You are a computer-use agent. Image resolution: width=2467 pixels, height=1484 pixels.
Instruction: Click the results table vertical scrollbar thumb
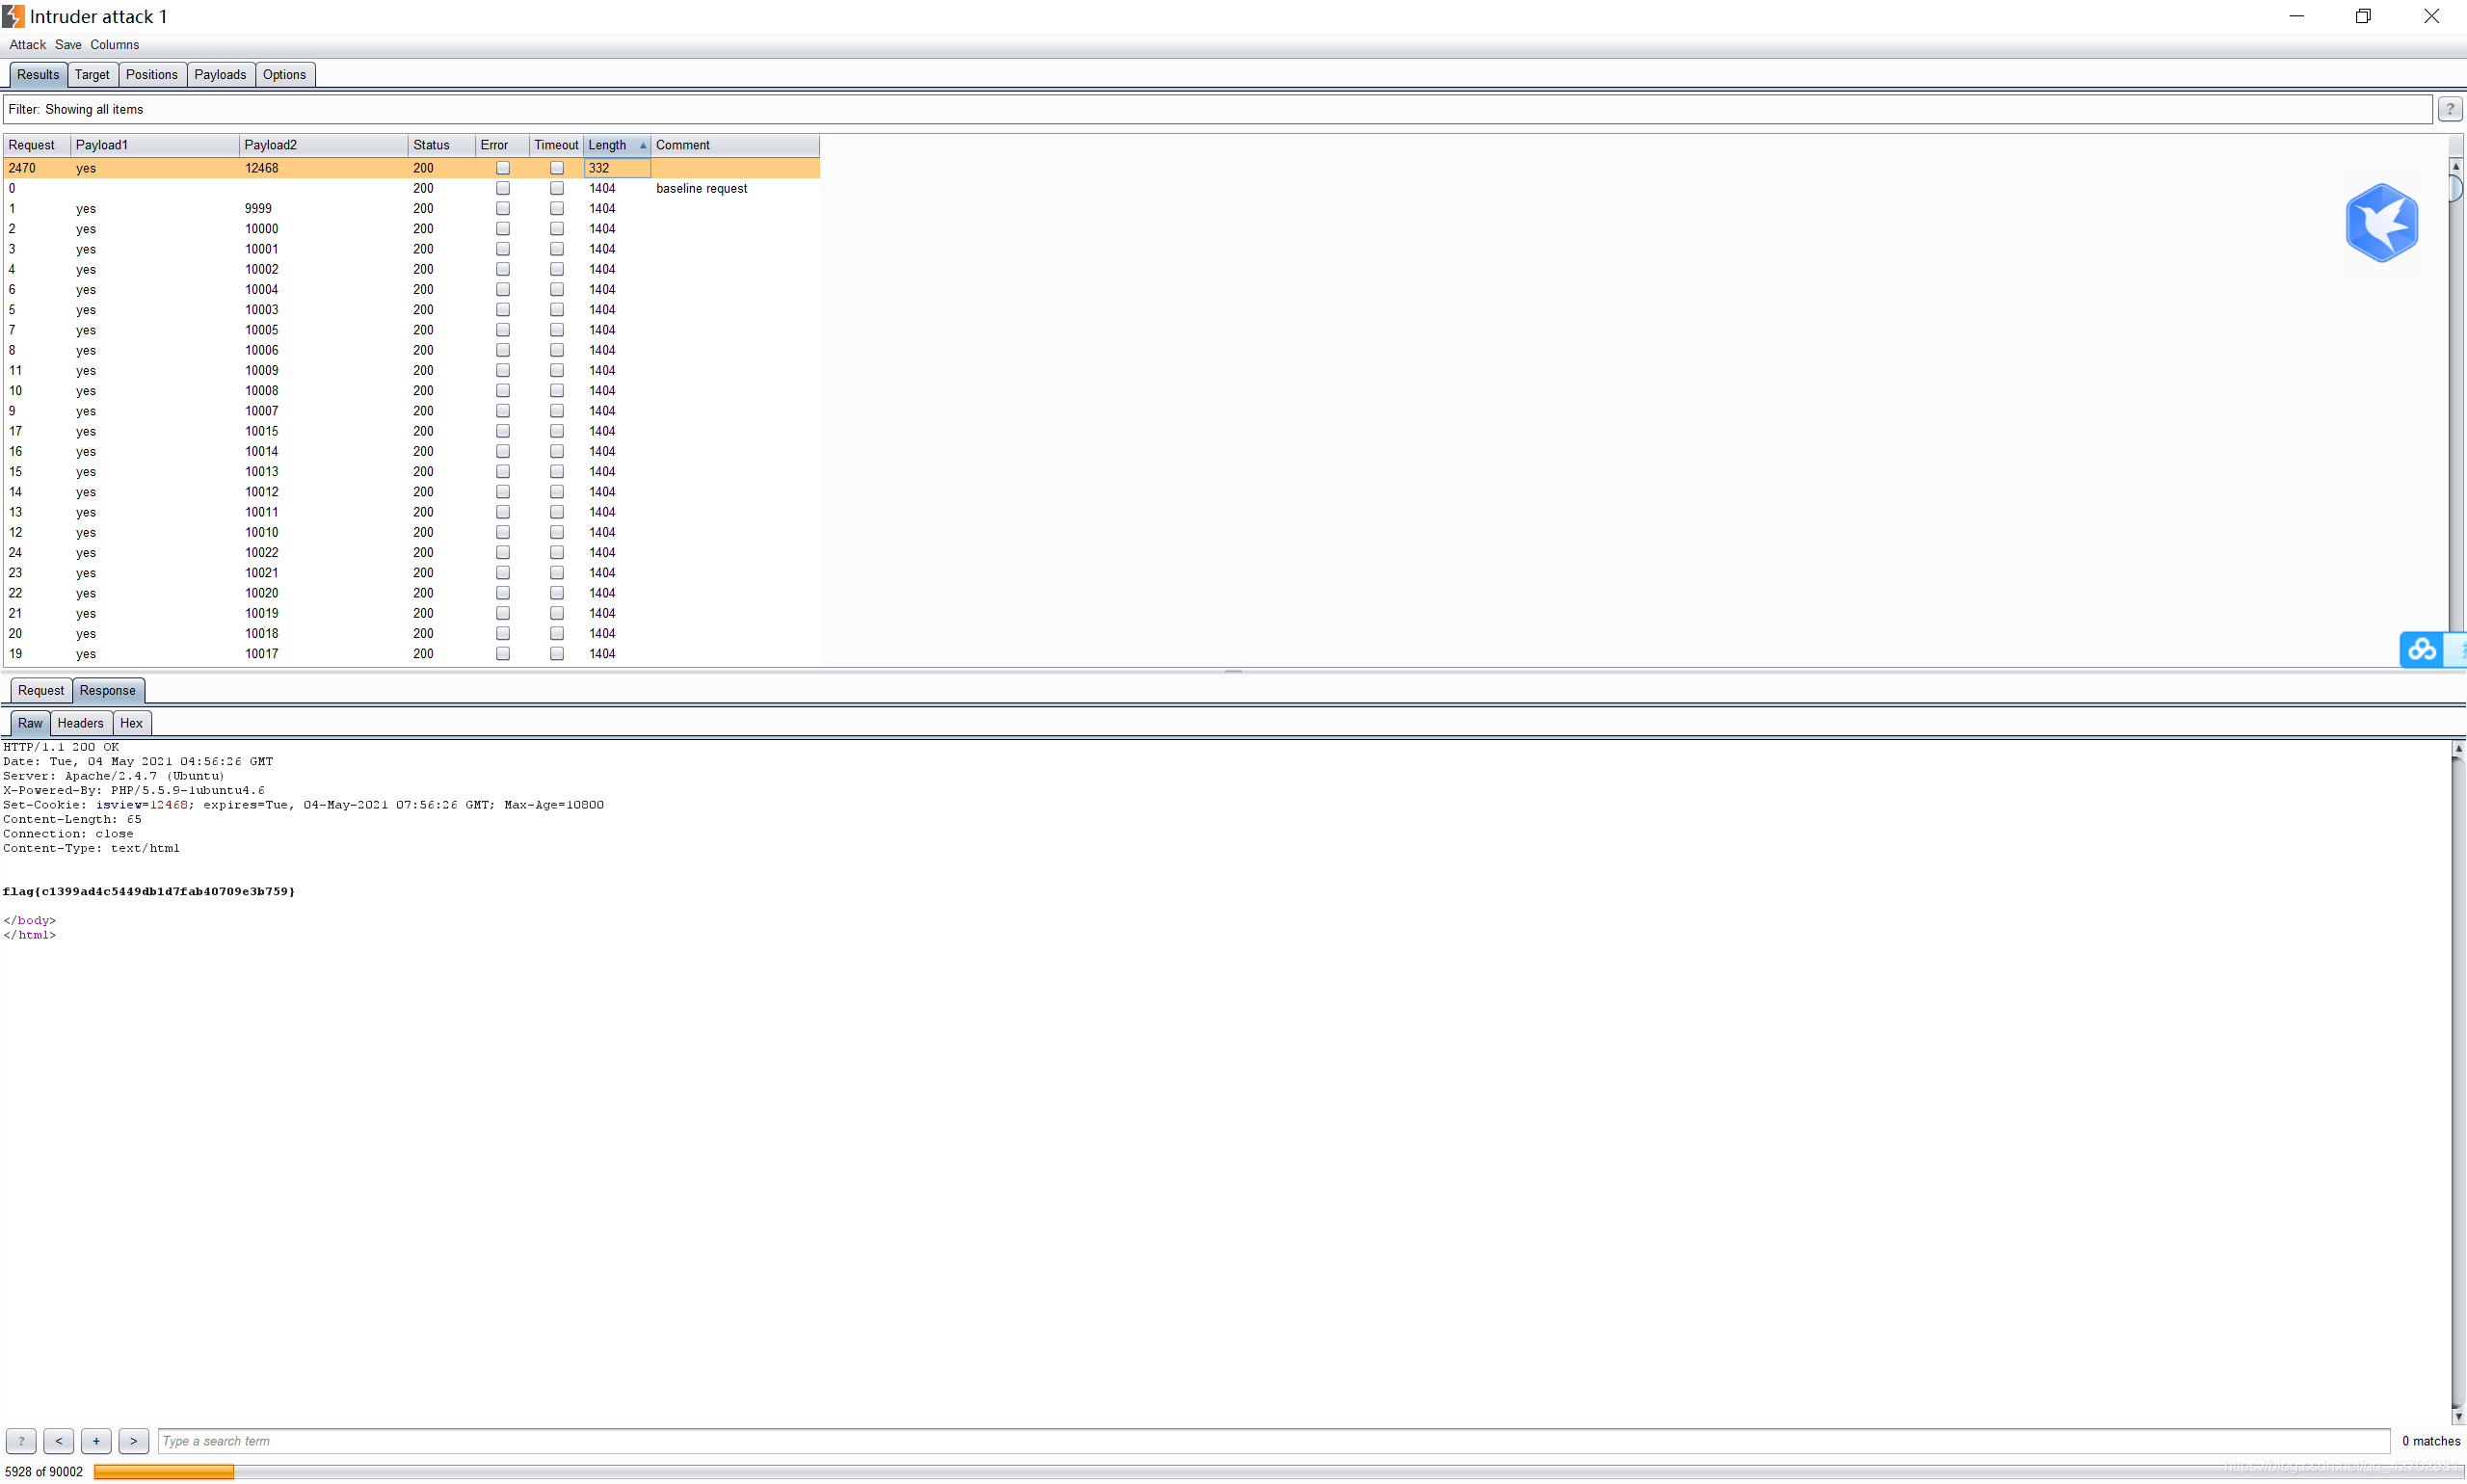point(2455,188)
